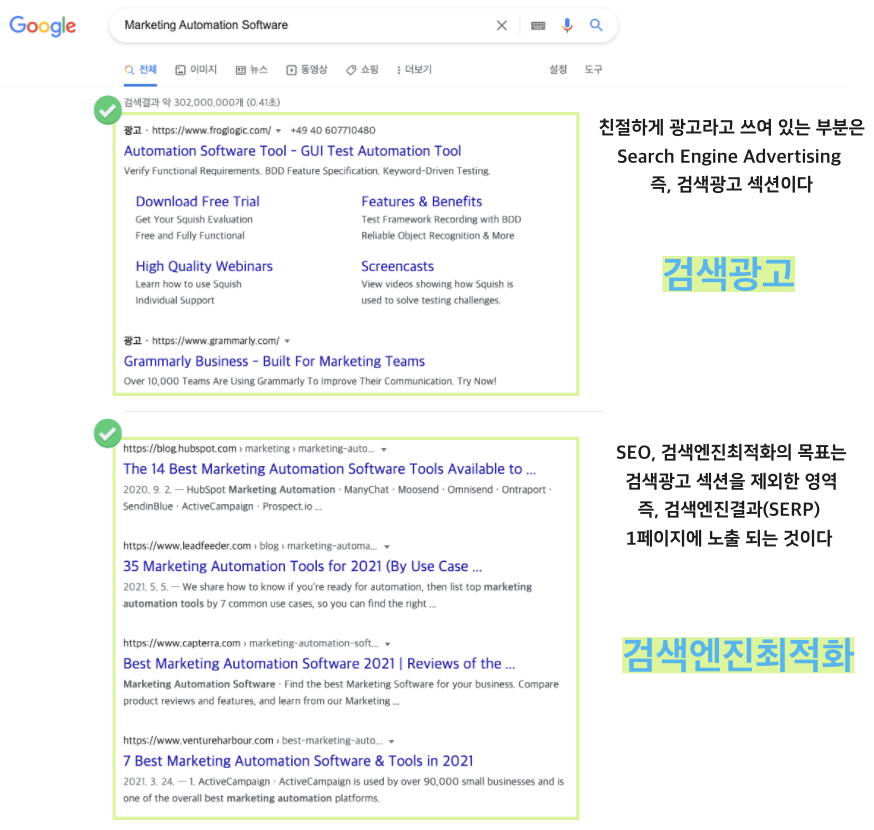Screen dimensions: 874x830
Task: Click 'Learn how to use Squish' description text
Action: (x=188, y=284)
